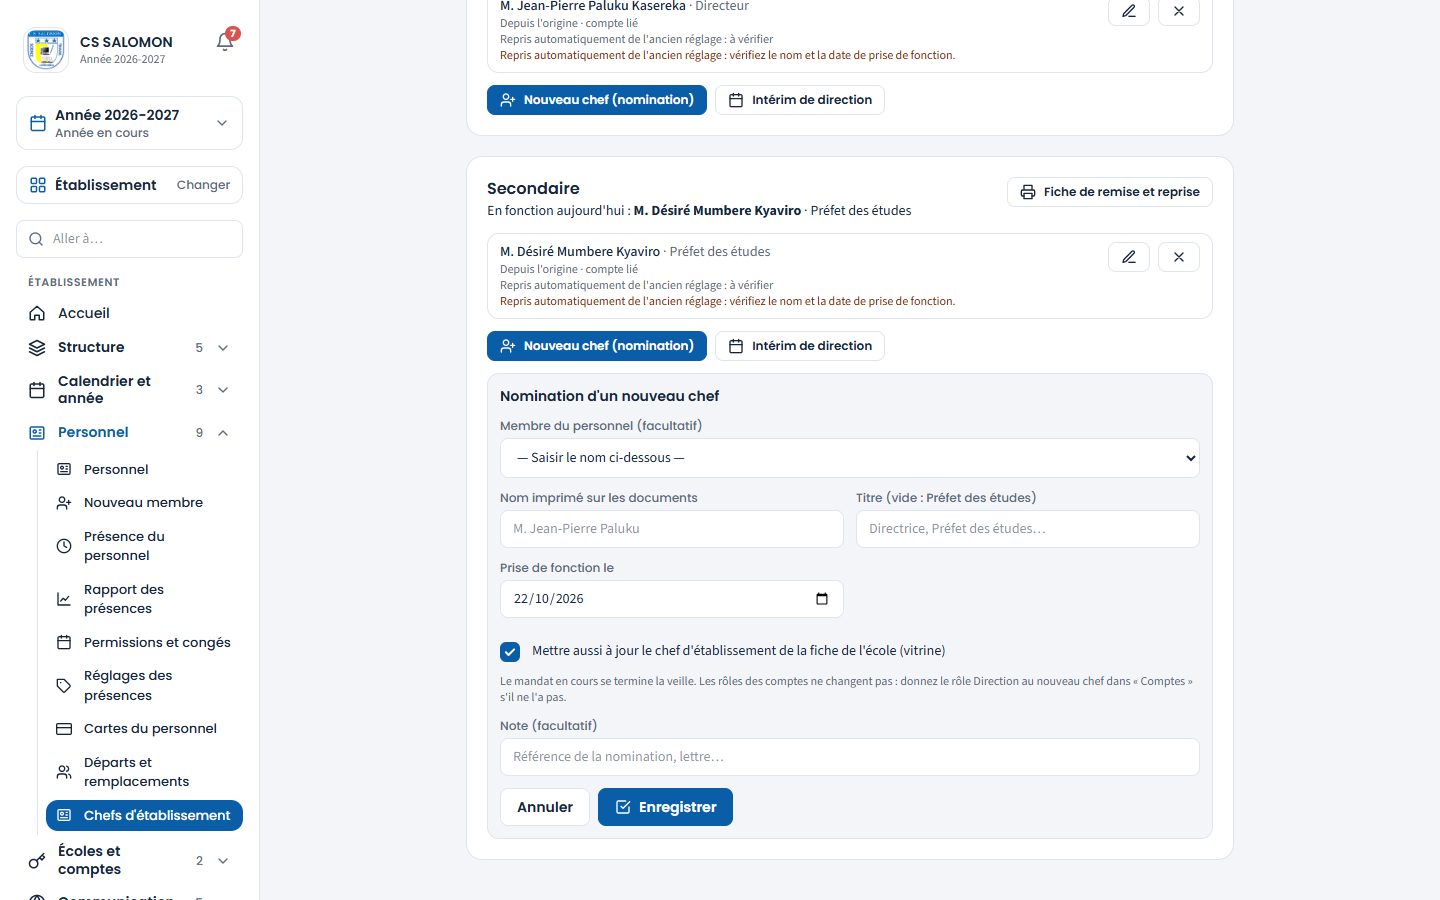
Task: Save with the Enregistrer button
Action: (665, 807)
